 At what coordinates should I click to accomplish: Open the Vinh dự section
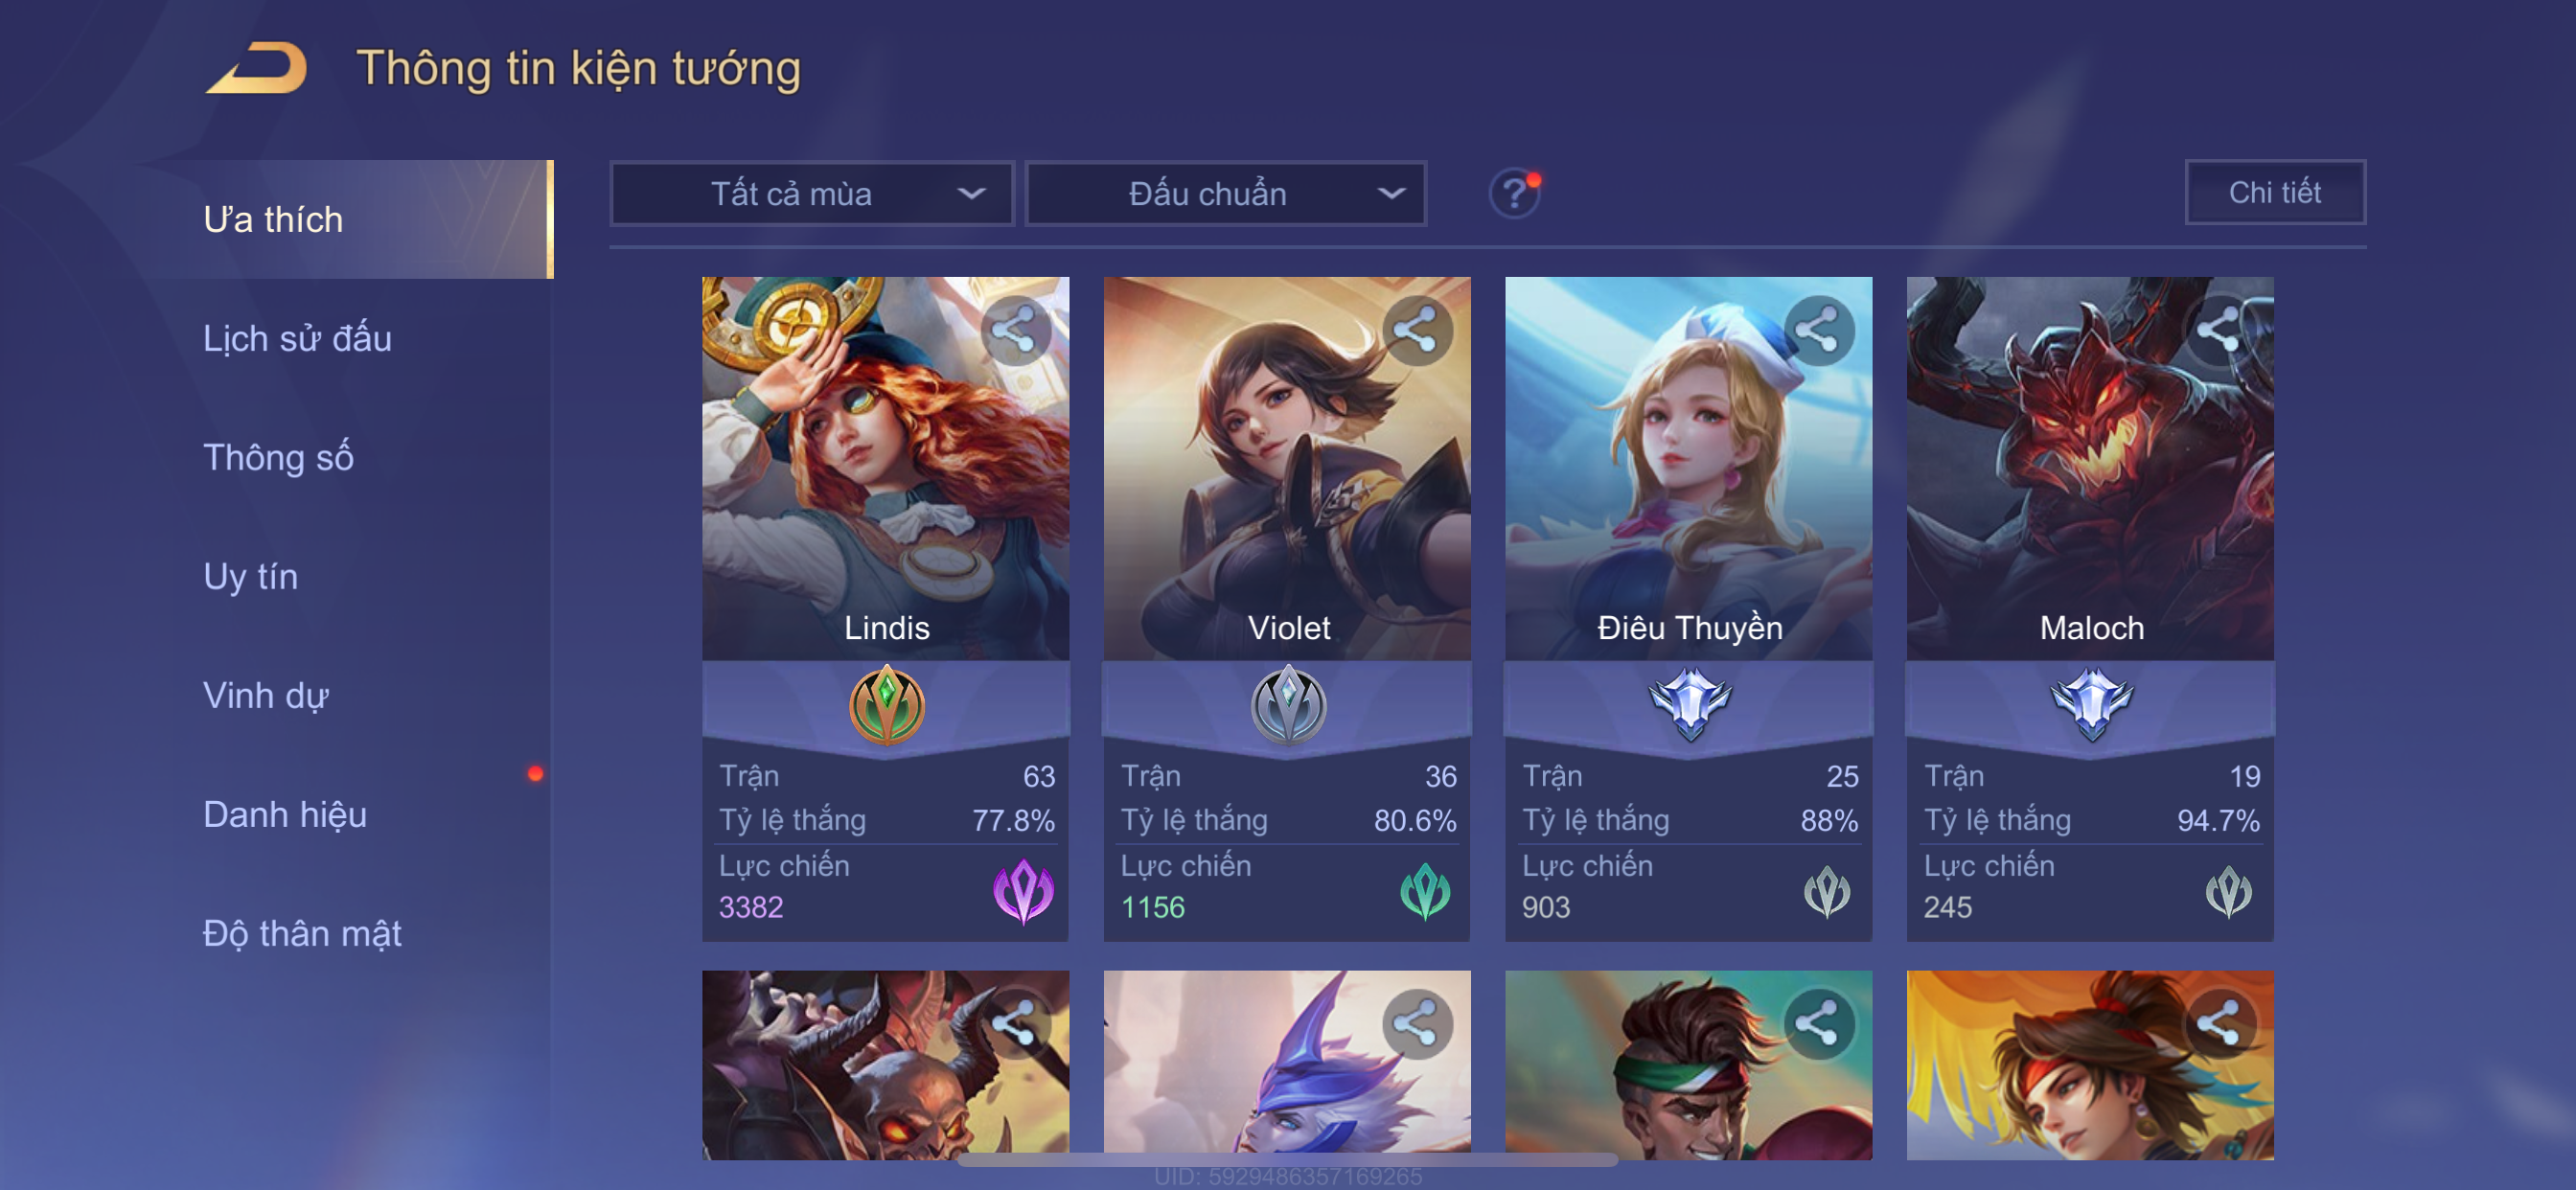click(266, 695)
